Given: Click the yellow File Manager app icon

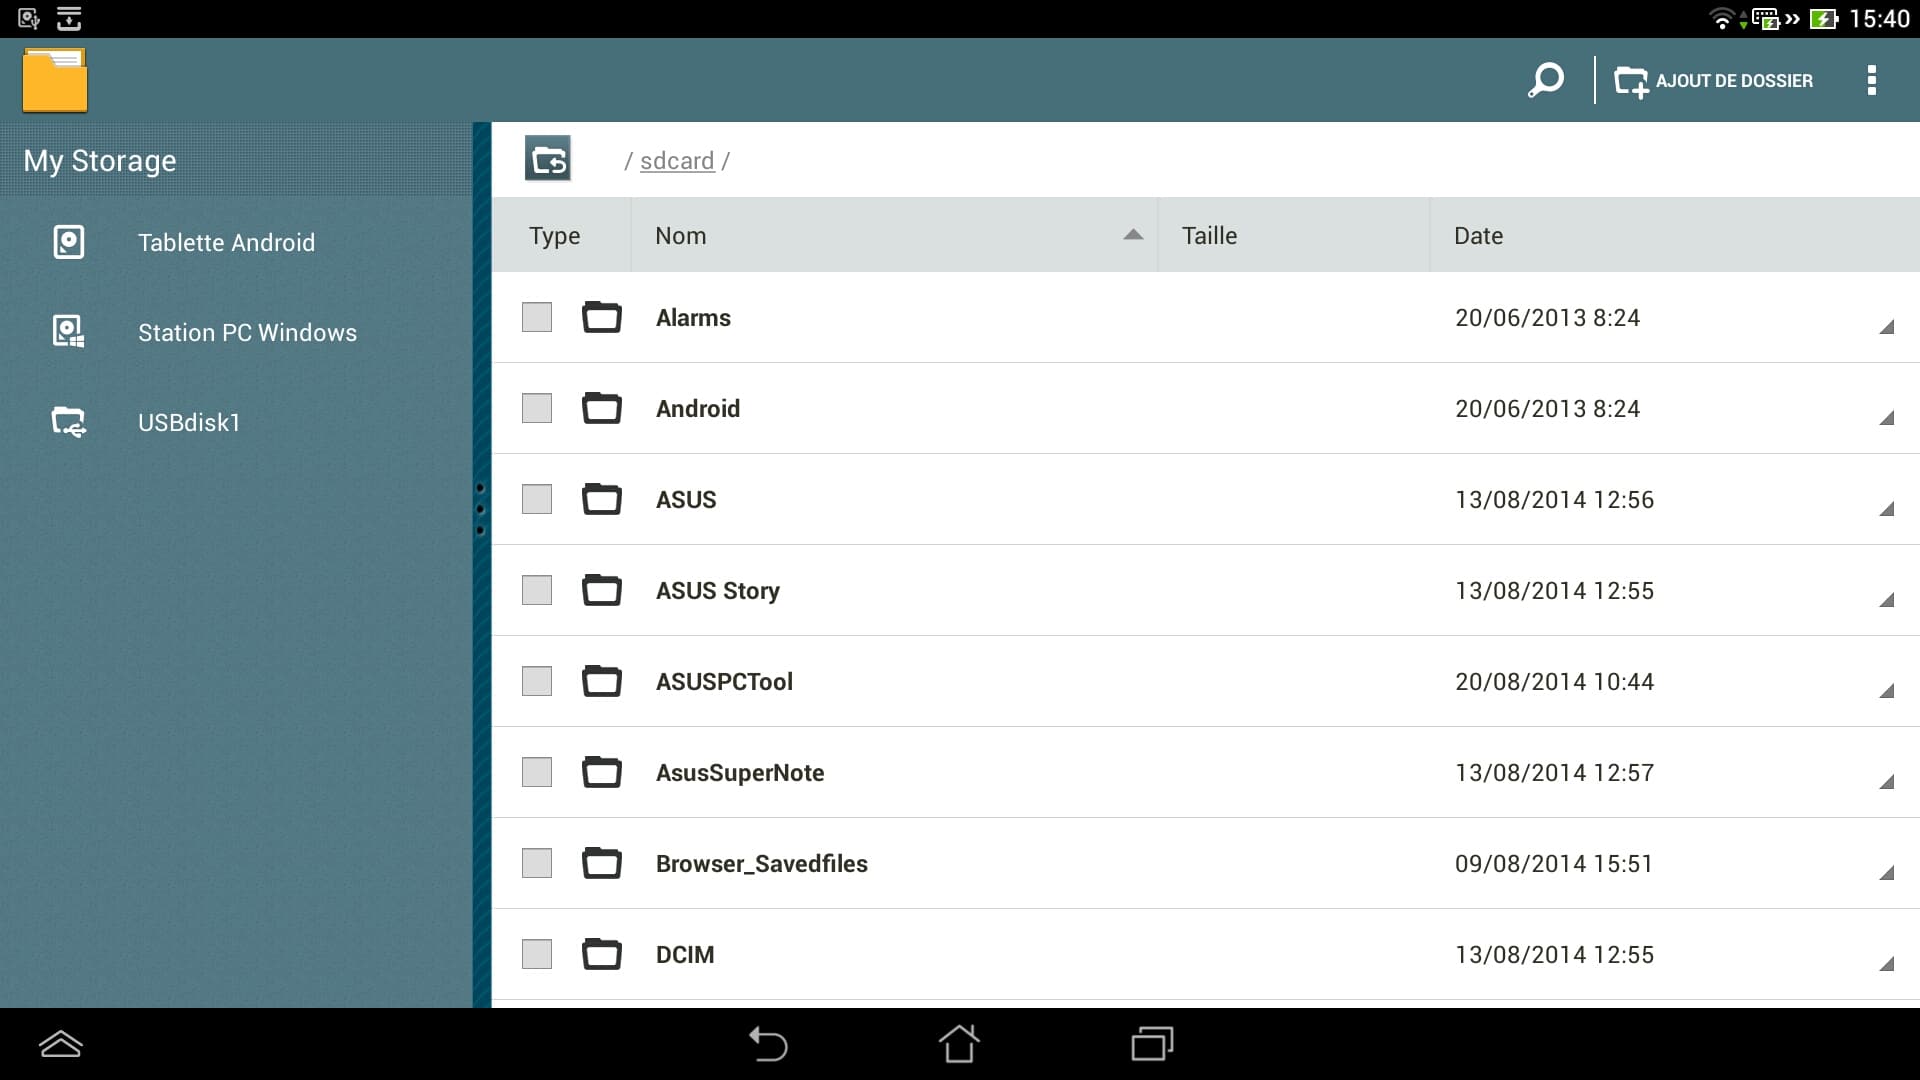Looking at the screenshot, I should pos(55,80).
